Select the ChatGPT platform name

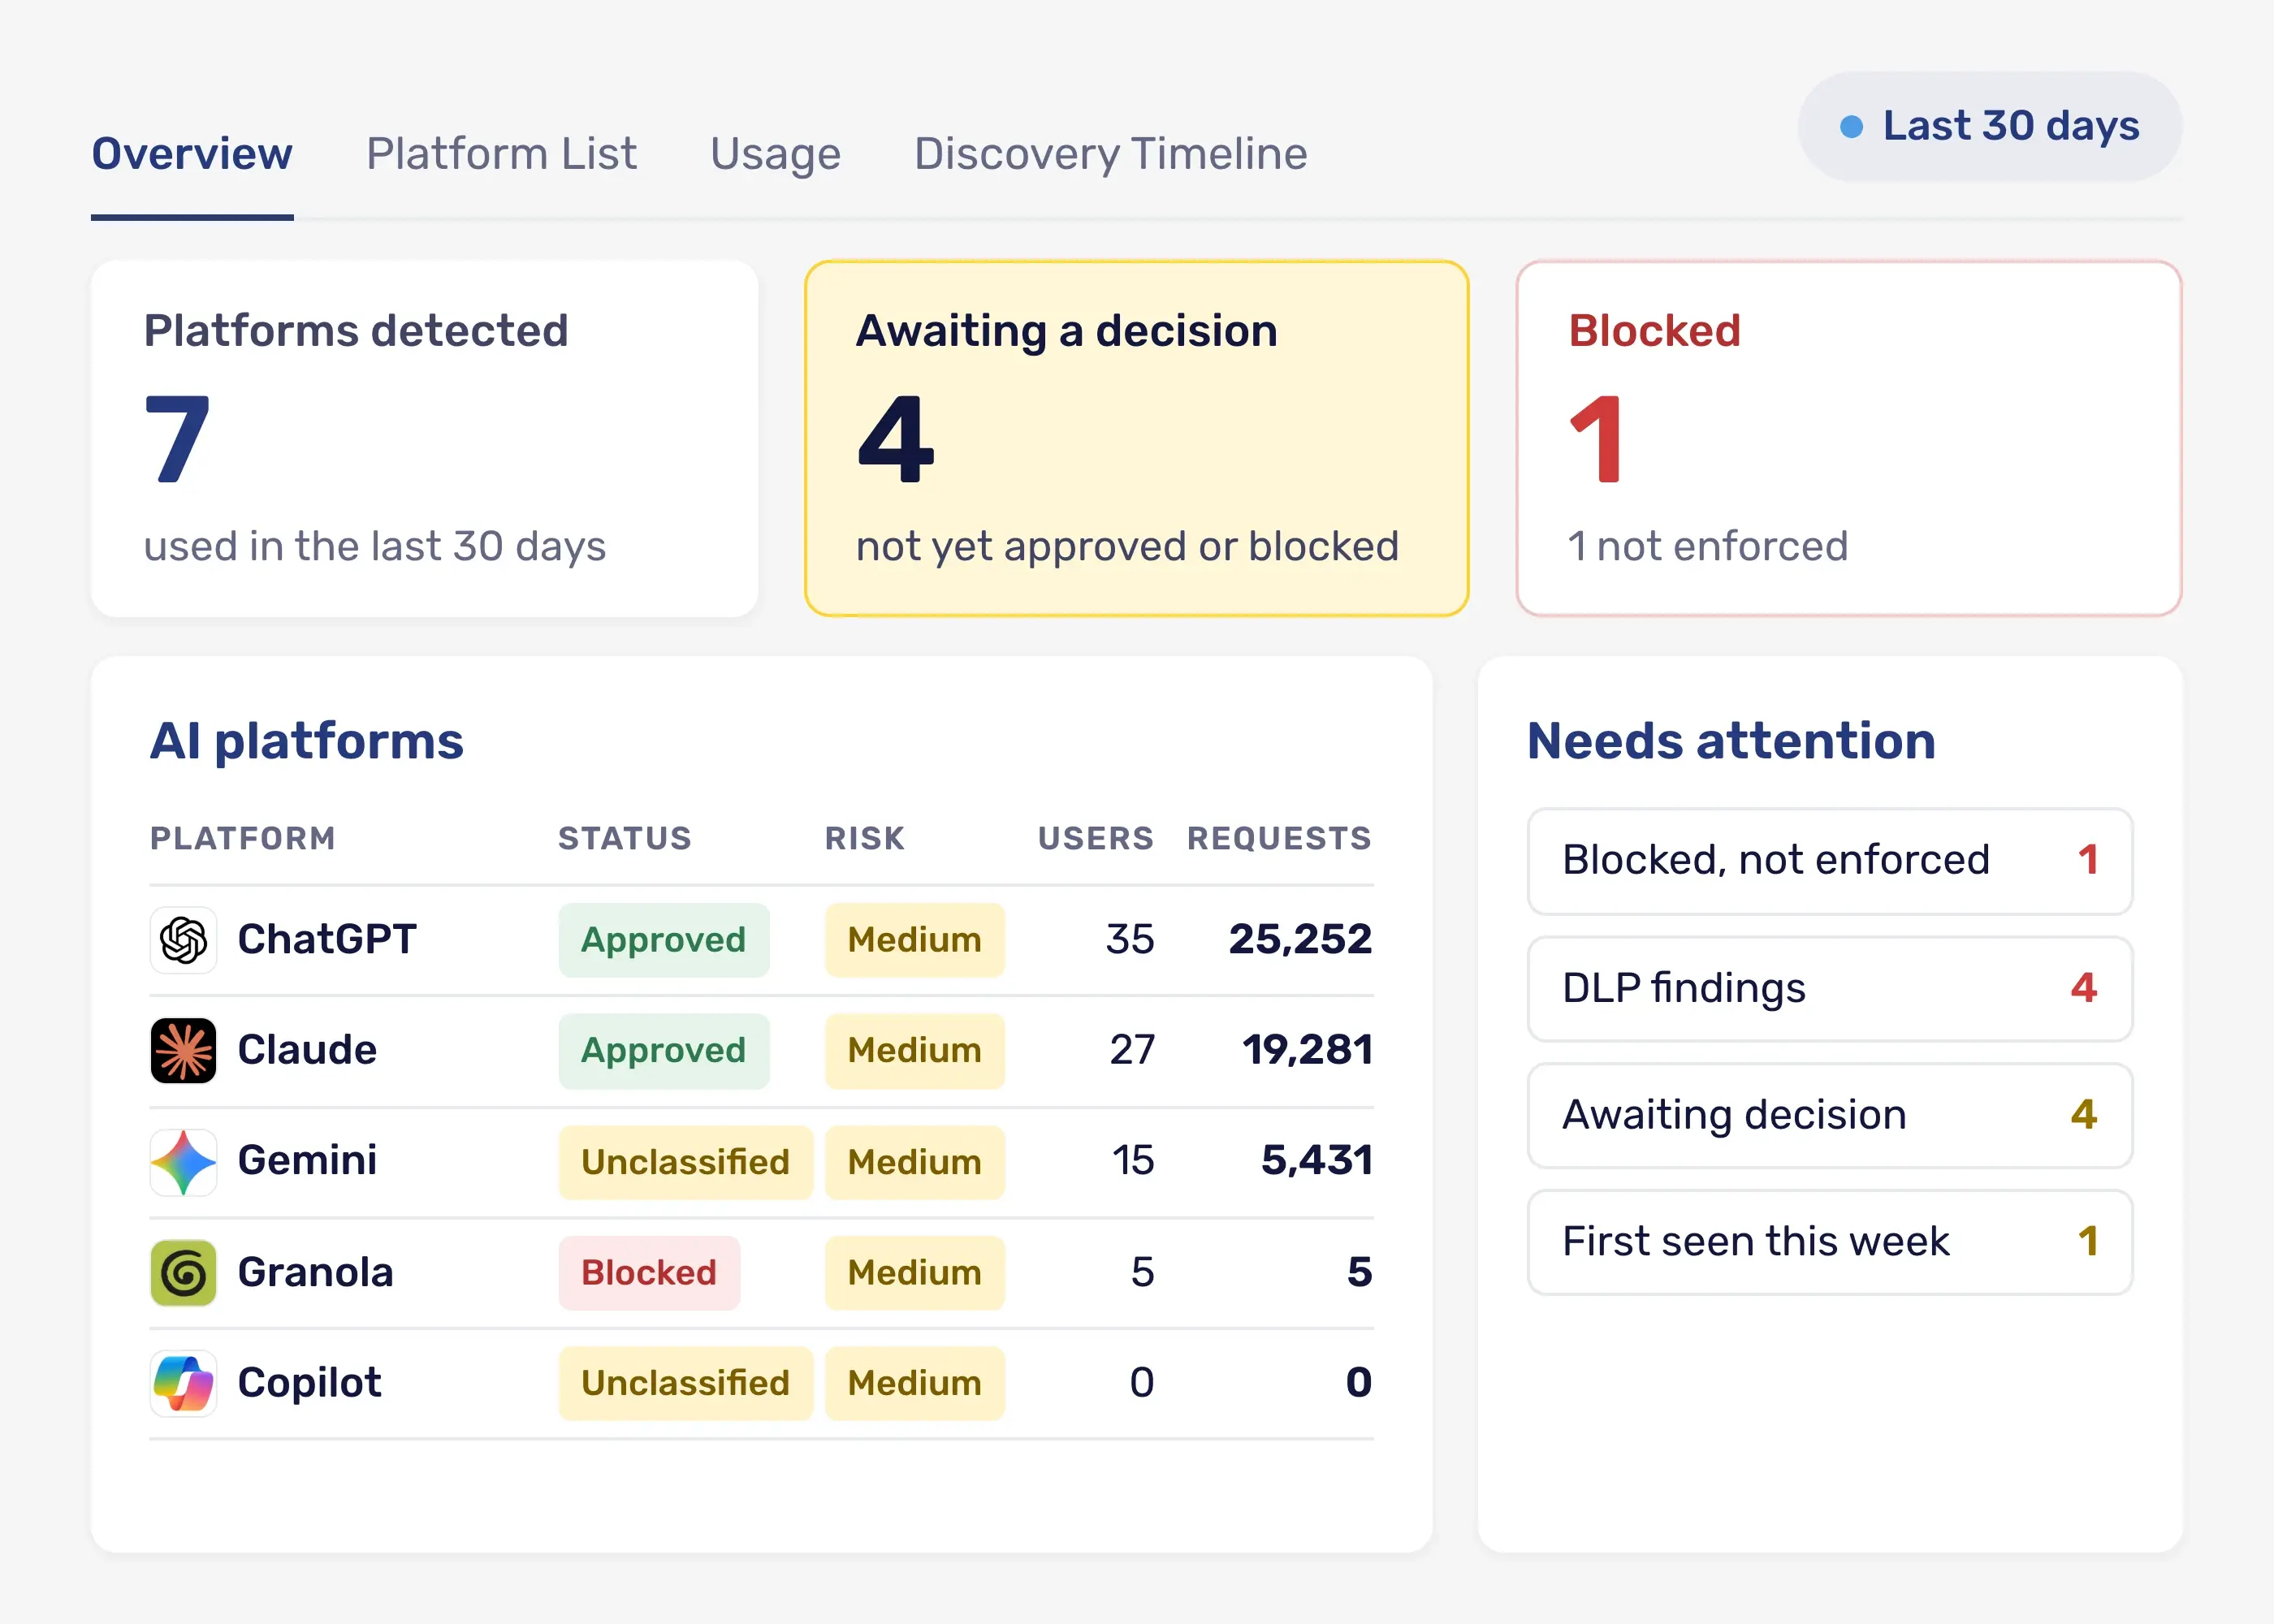pyautogui.click(x=327, y=939)
